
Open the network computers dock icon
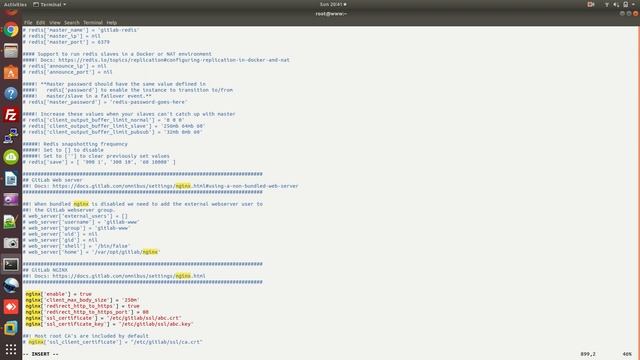coord(11,136)
